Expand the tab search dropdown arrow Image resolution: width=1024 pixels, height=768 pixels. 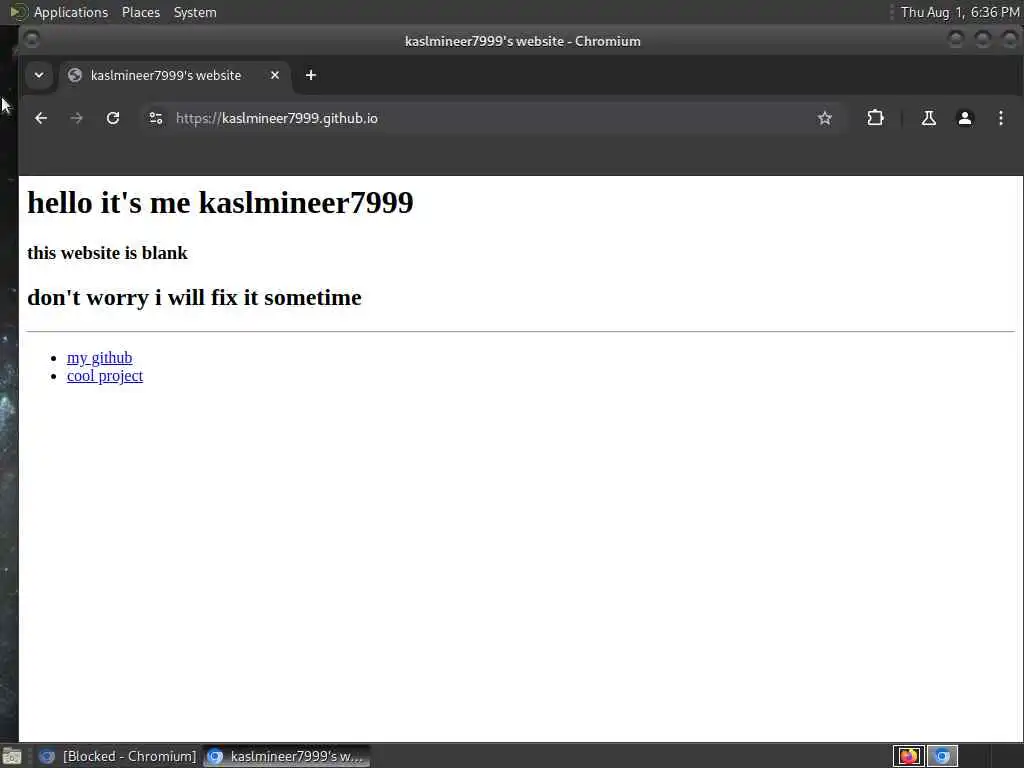pyautogui.click(x=39, y=75)
